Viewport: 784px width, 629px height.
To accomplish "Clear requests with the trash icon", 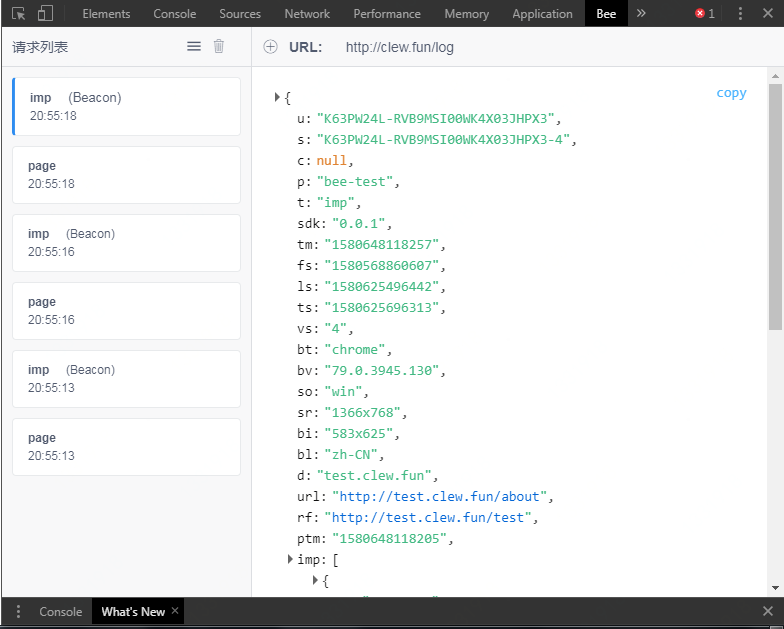I will click(x=218, y=46).
